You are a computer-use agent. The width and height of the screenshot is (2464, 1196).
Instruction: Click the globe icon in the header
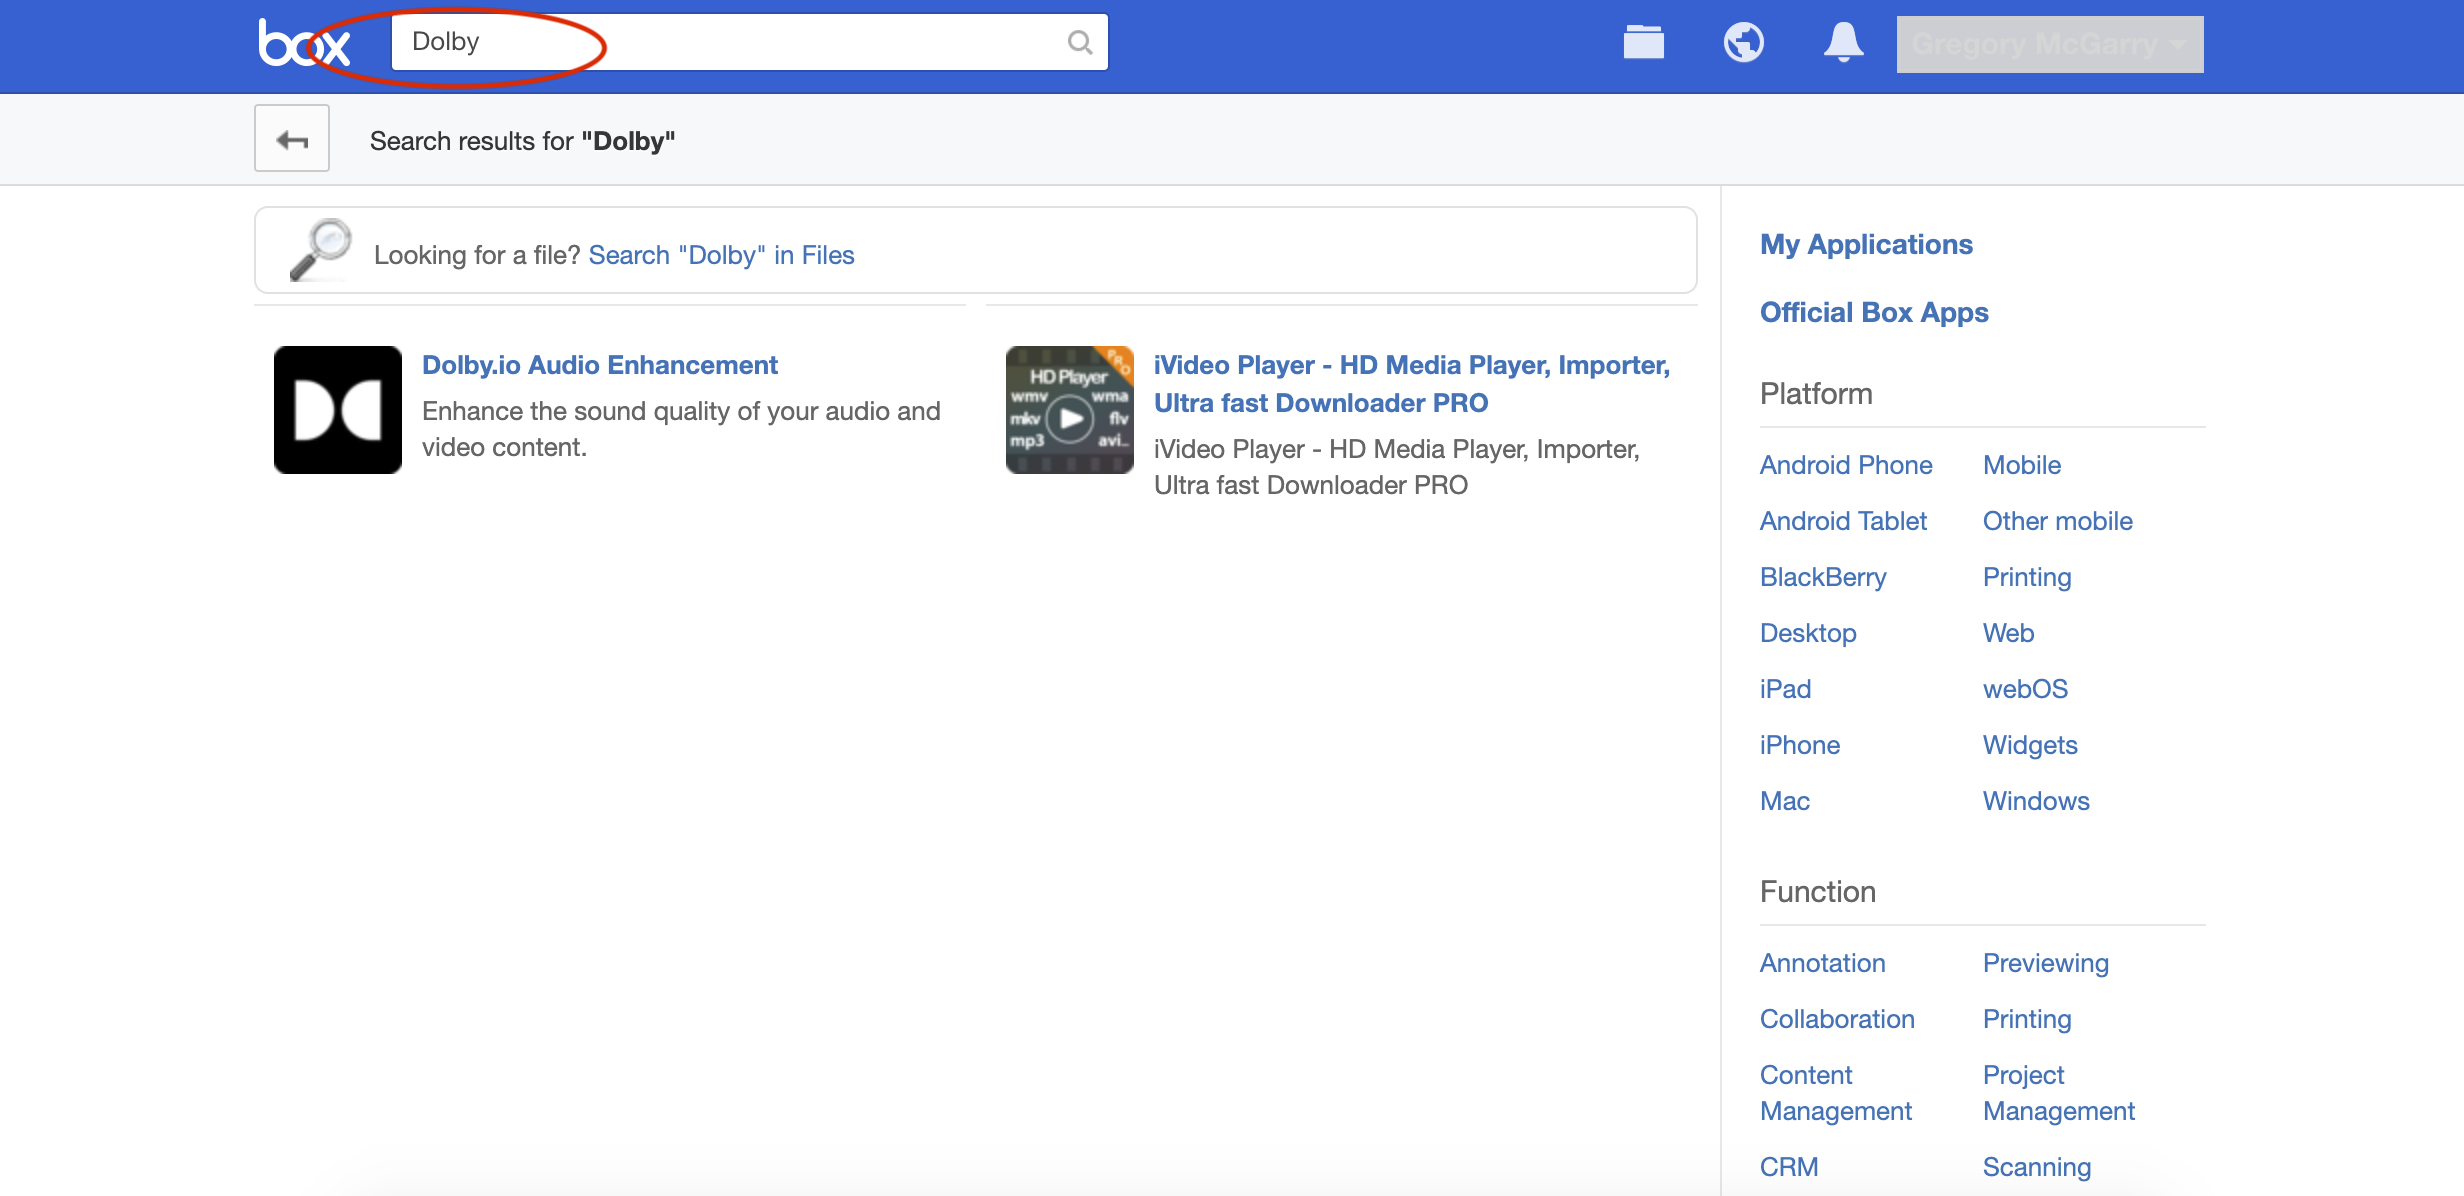[x=1743, y=43]
